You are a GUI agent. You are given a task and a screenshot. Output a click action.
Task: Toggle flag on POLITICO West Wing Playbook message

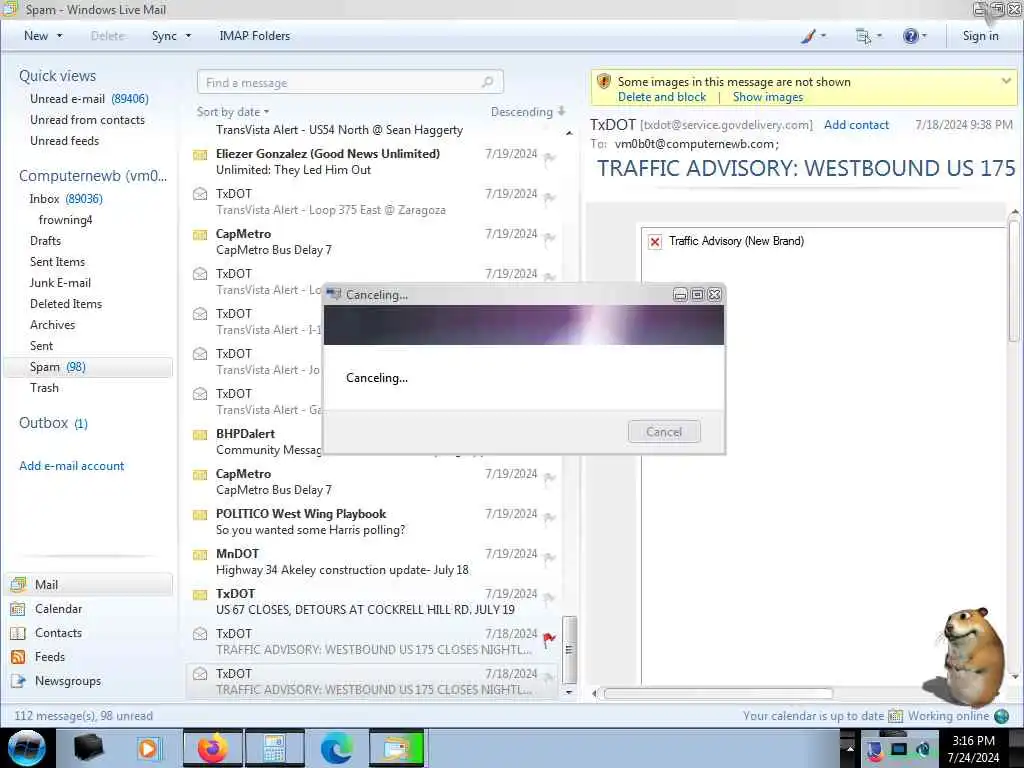[549, 518]
